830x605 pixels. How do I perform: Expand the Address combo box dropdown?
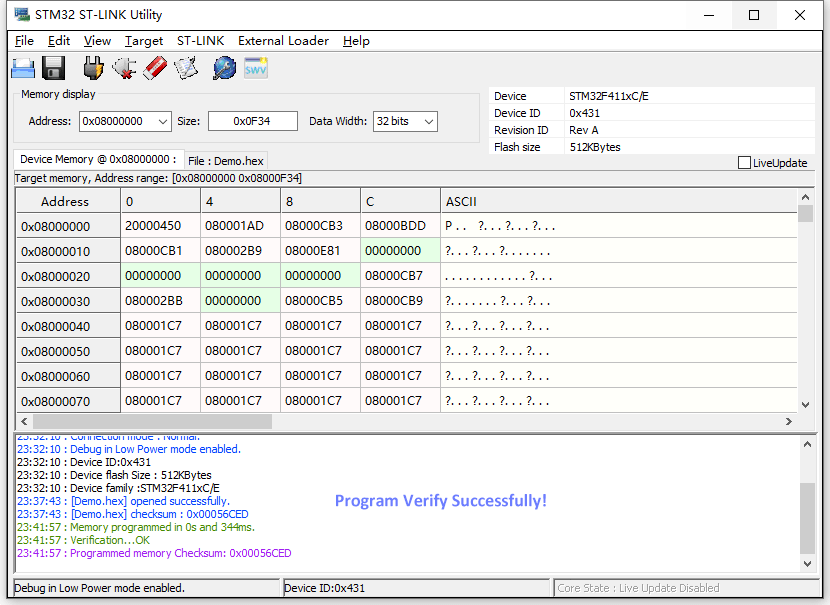tap(163, 122)
